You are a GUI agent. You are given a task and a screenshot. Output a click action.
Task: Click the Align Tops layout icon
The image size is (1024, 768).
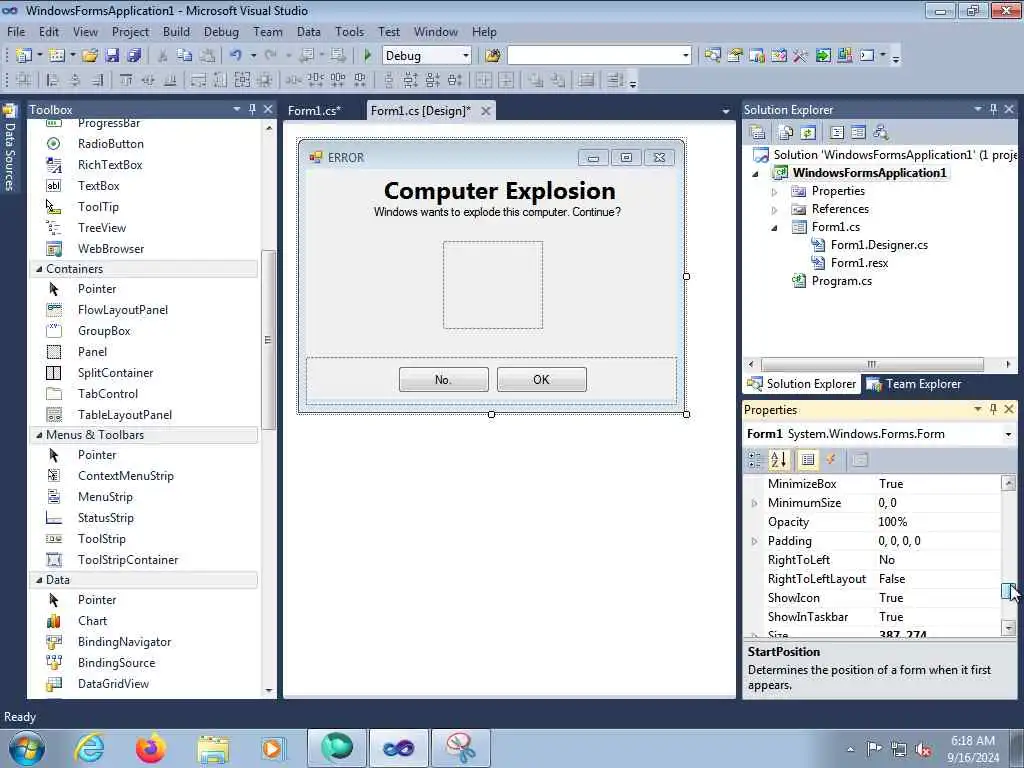click(x=126, y=80)
